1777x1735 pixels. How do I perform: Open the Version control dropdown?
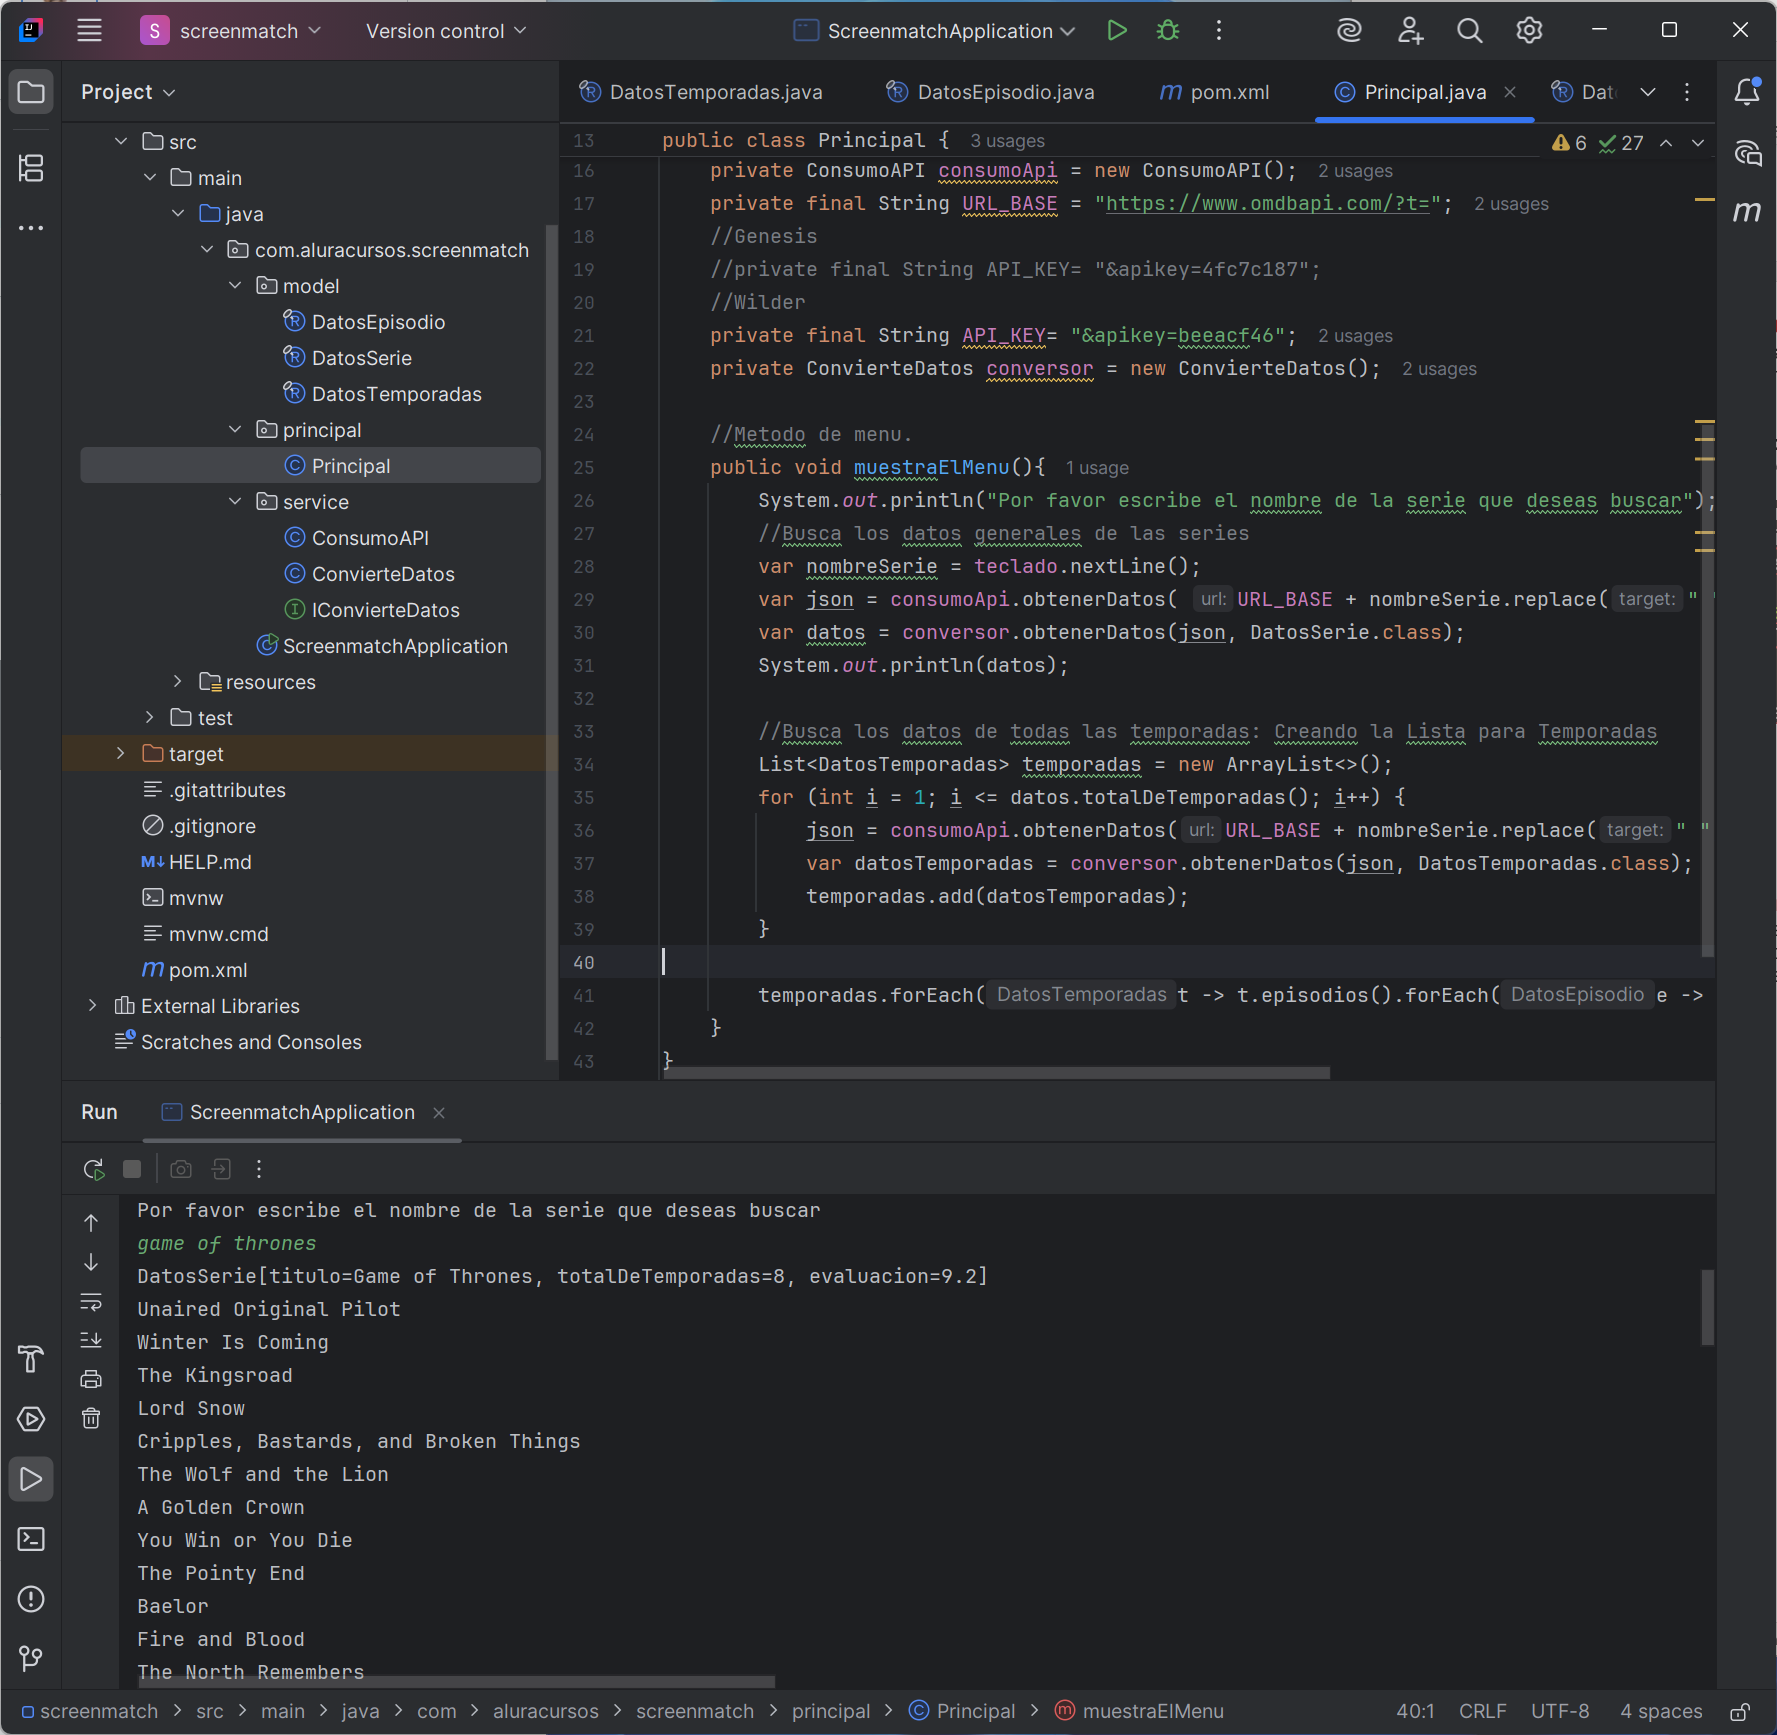click(x=446, y=31)
